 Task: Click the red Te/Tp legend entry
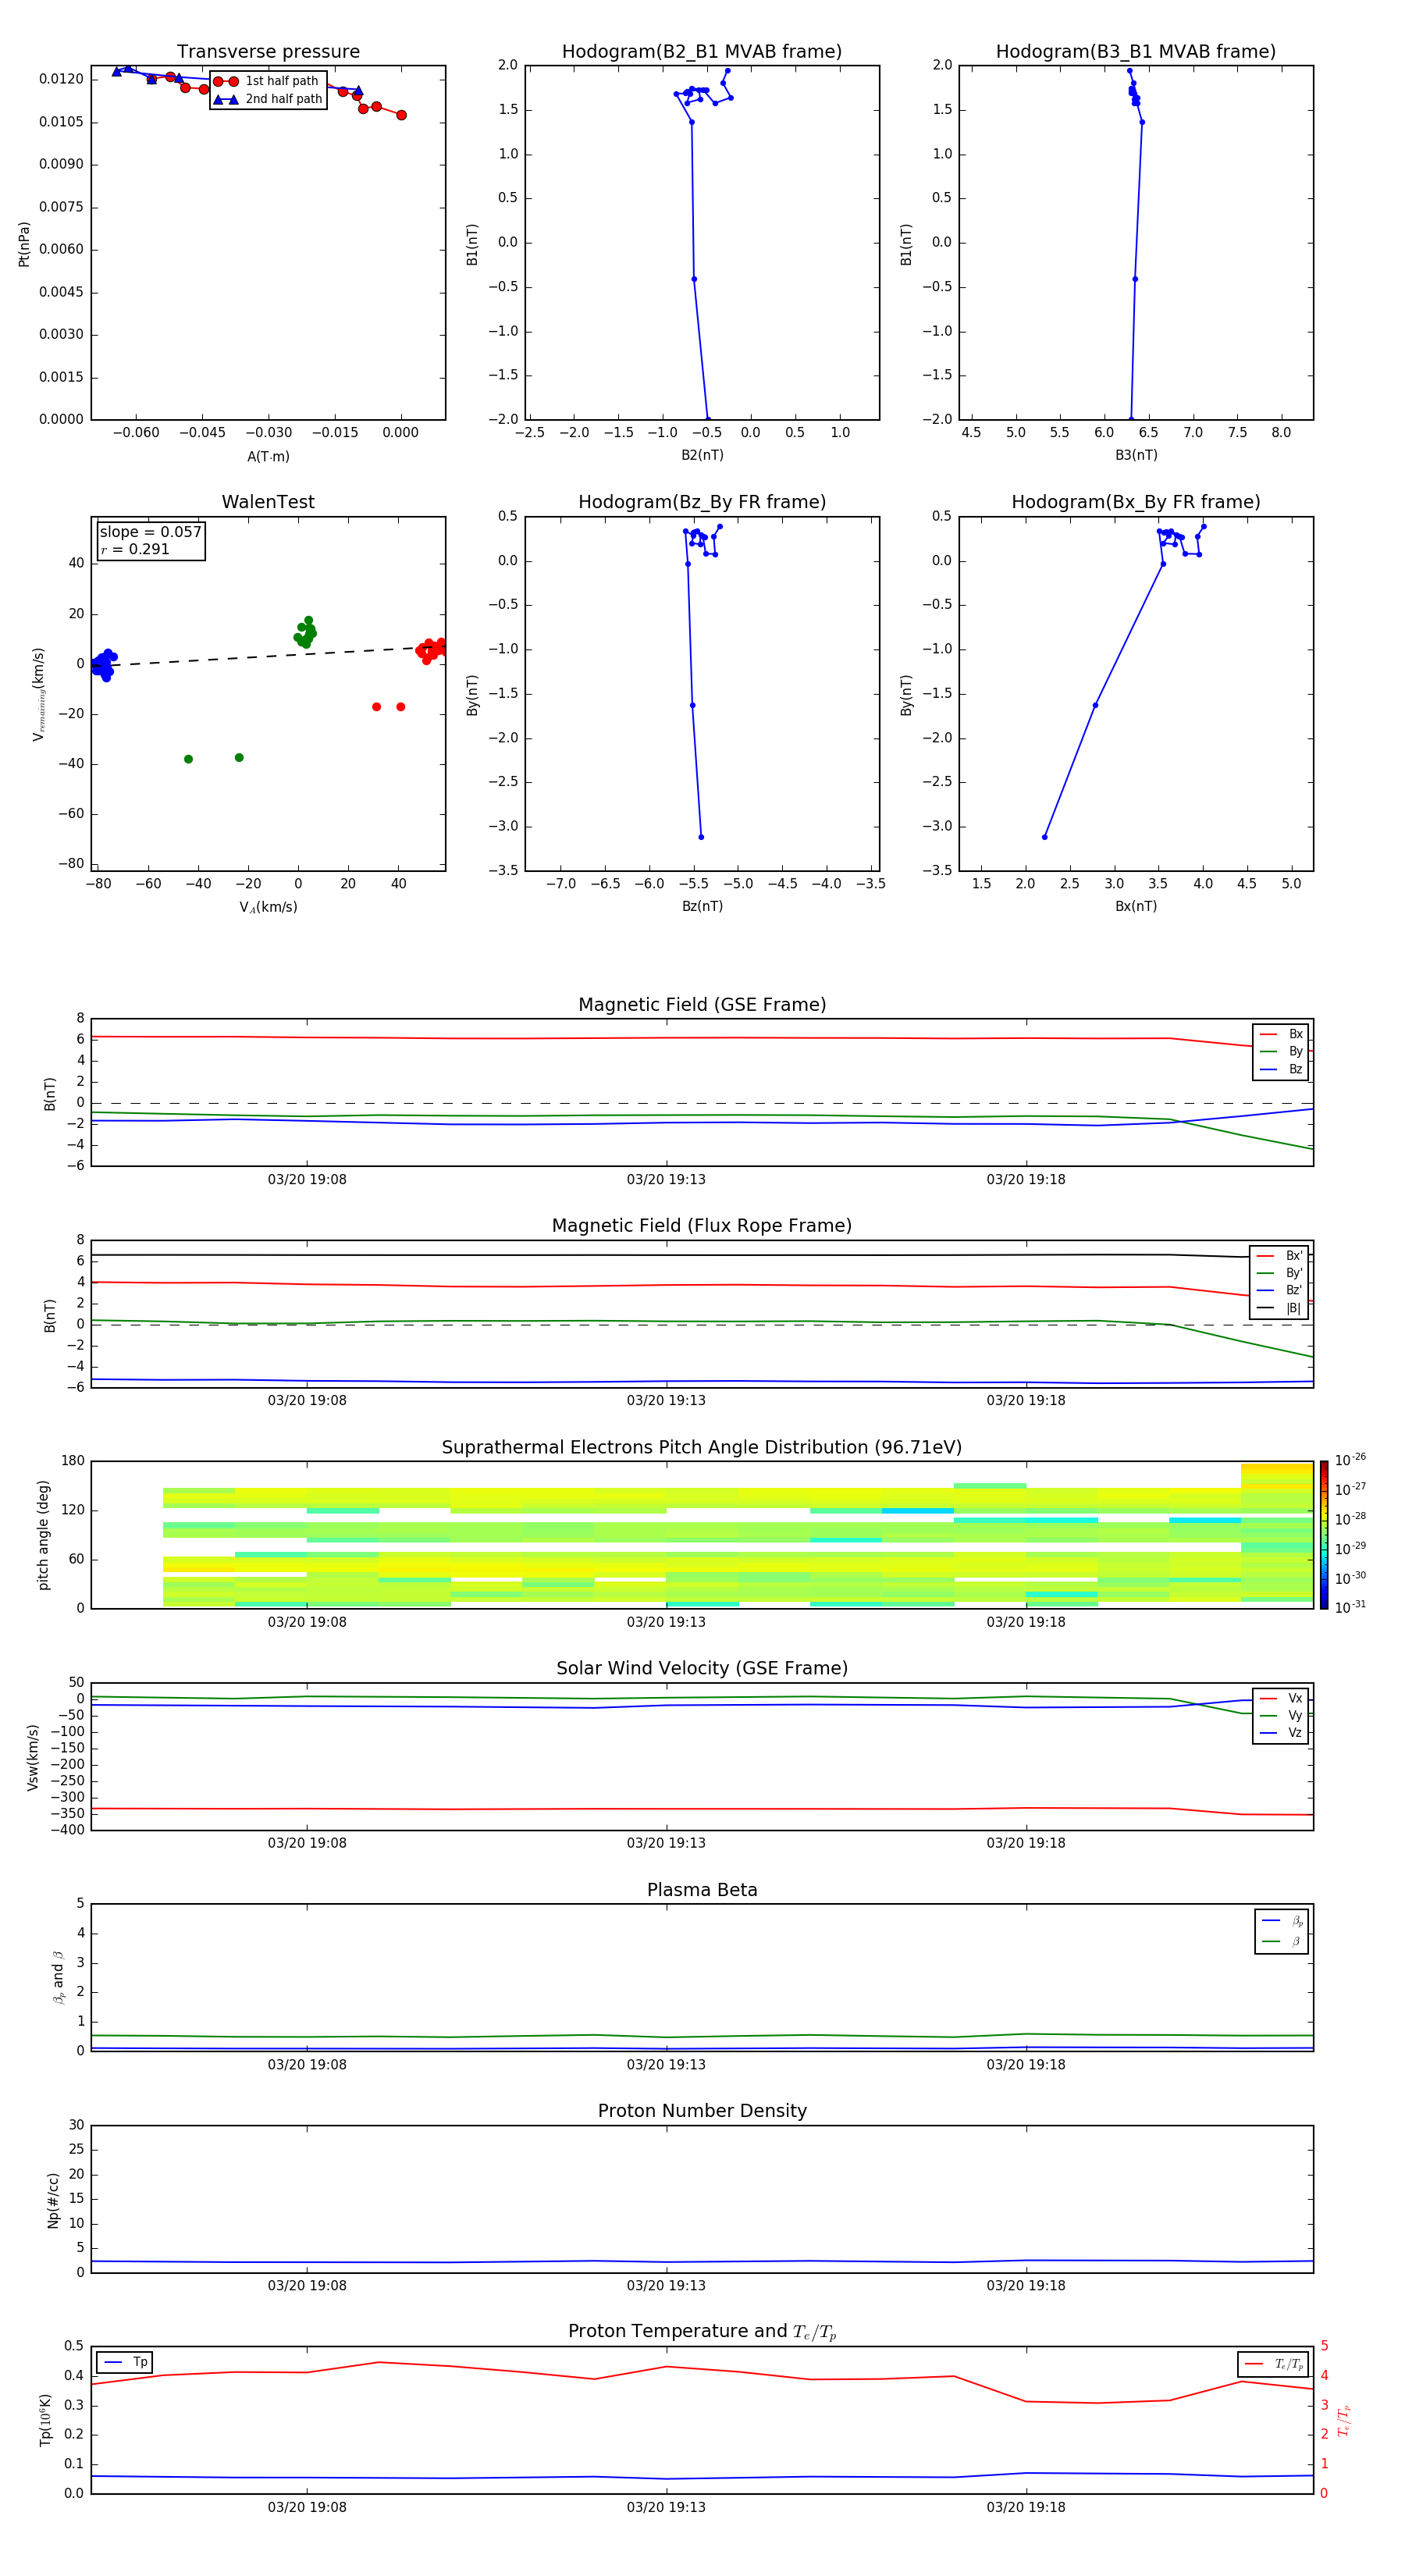point(1274,2364)
